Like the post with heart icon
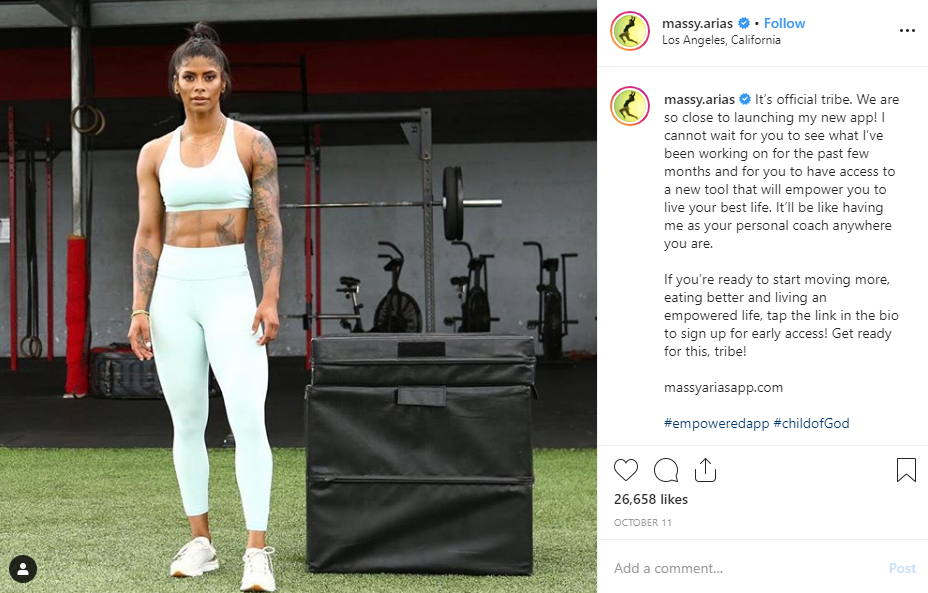Viewport: 928px width, 593px height. coord(626,470)
